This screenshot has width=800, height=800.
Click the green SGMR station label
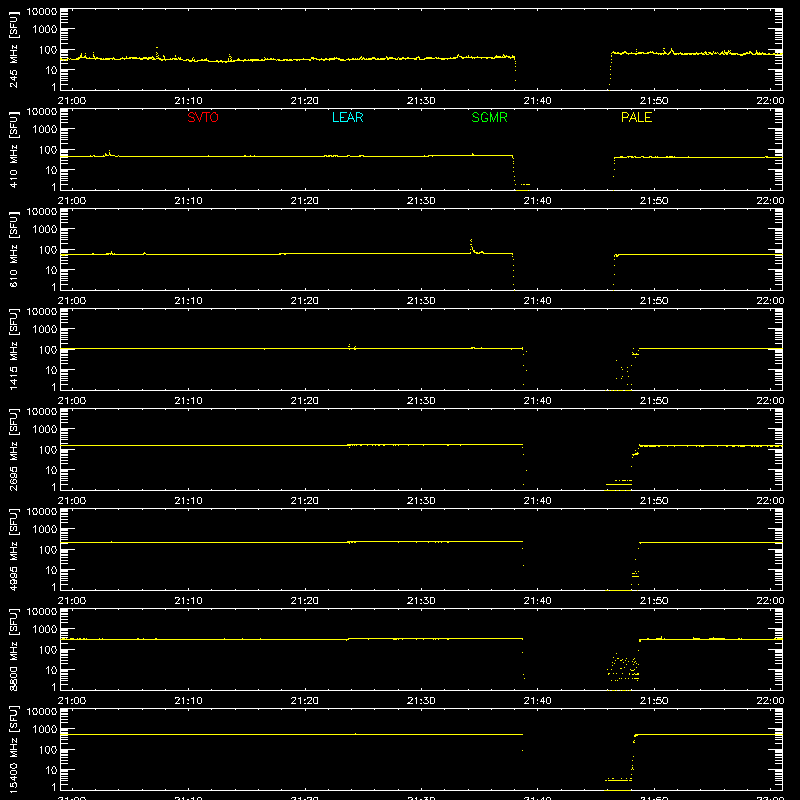tap(489, 117)
